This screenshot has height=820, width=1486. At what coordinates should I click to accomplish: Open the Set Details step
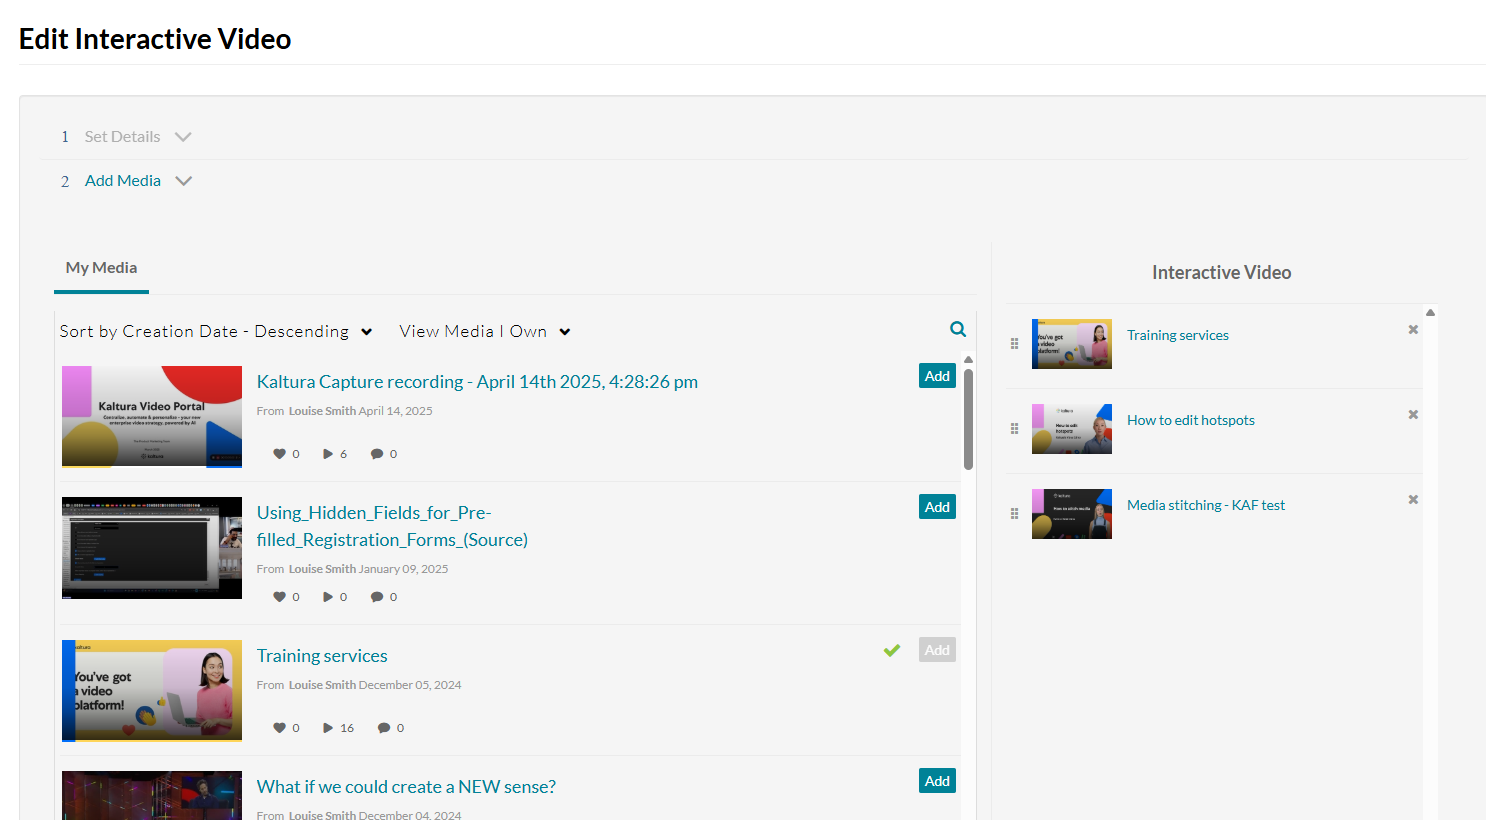[x=122, y=137]
